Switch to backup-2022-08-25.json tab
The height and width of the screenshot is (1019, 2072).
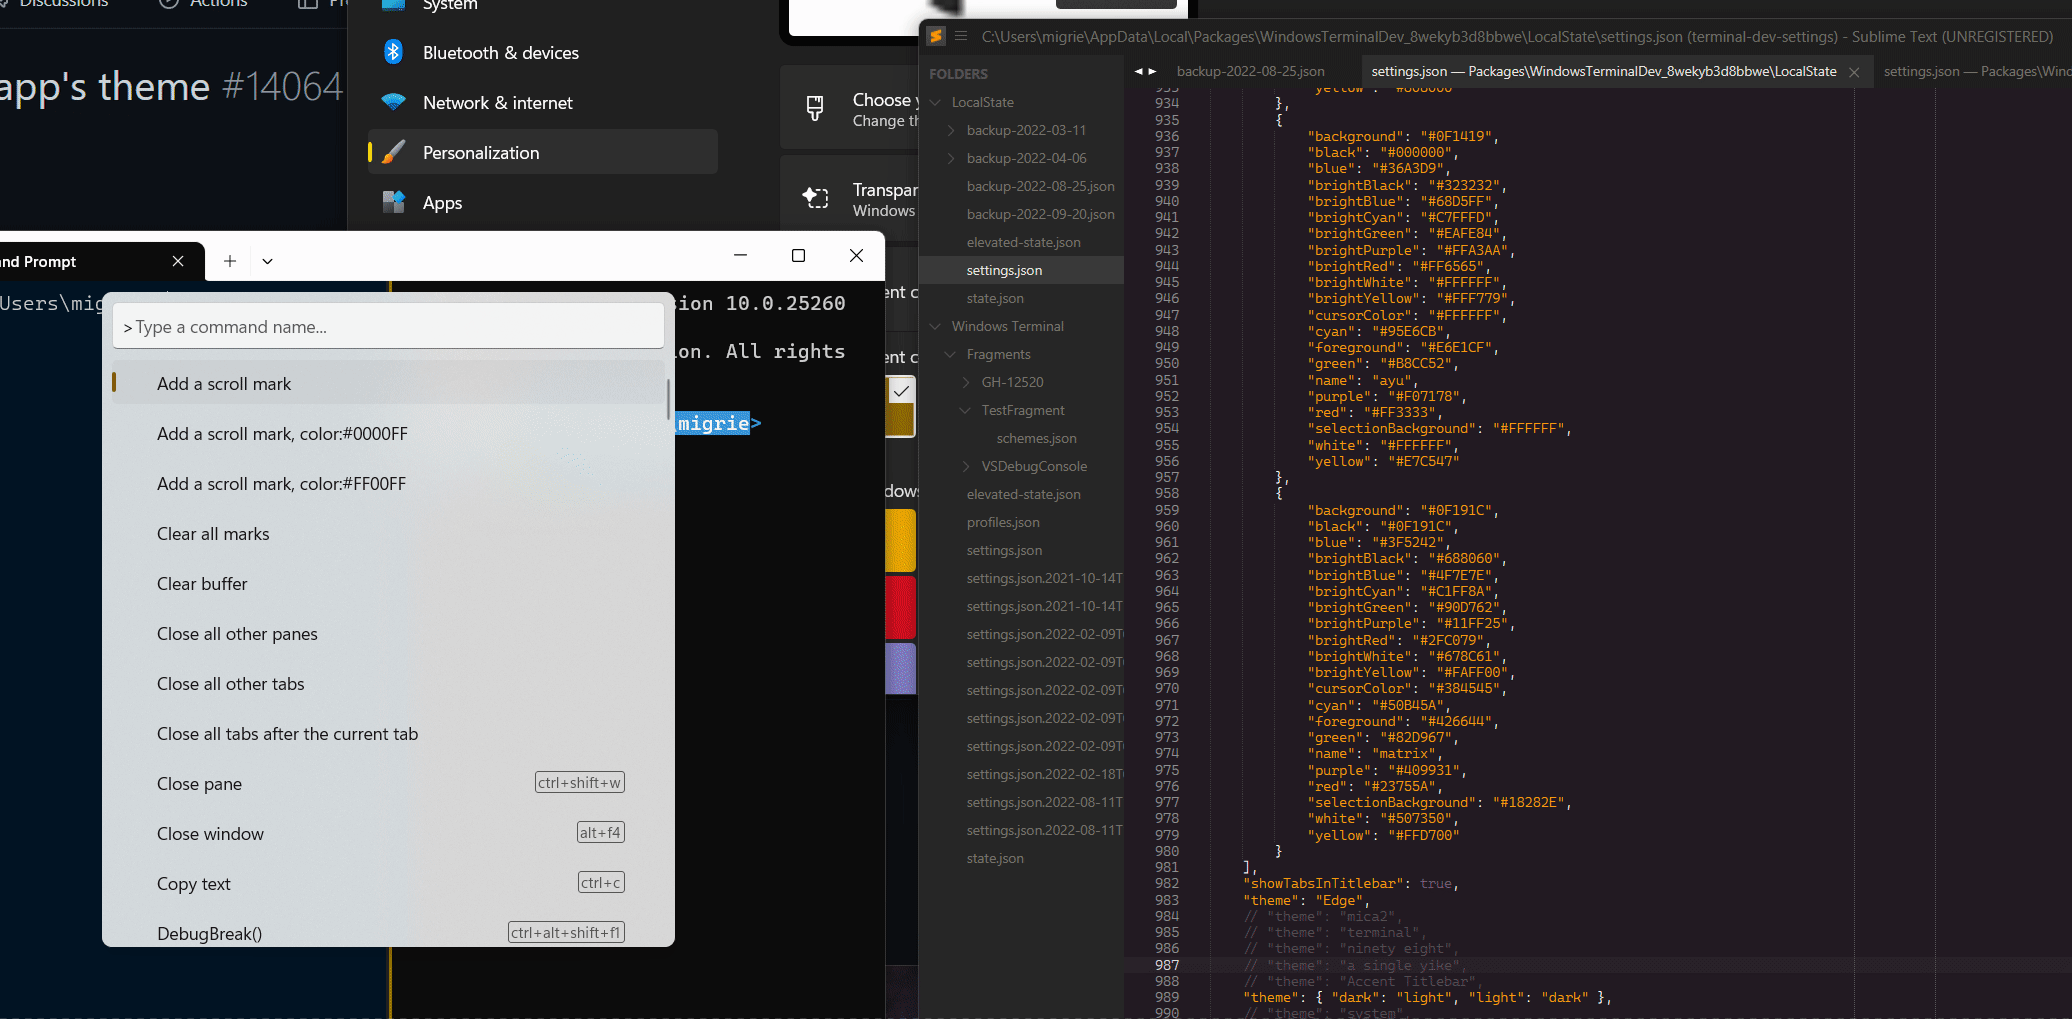coord(1250,71)
